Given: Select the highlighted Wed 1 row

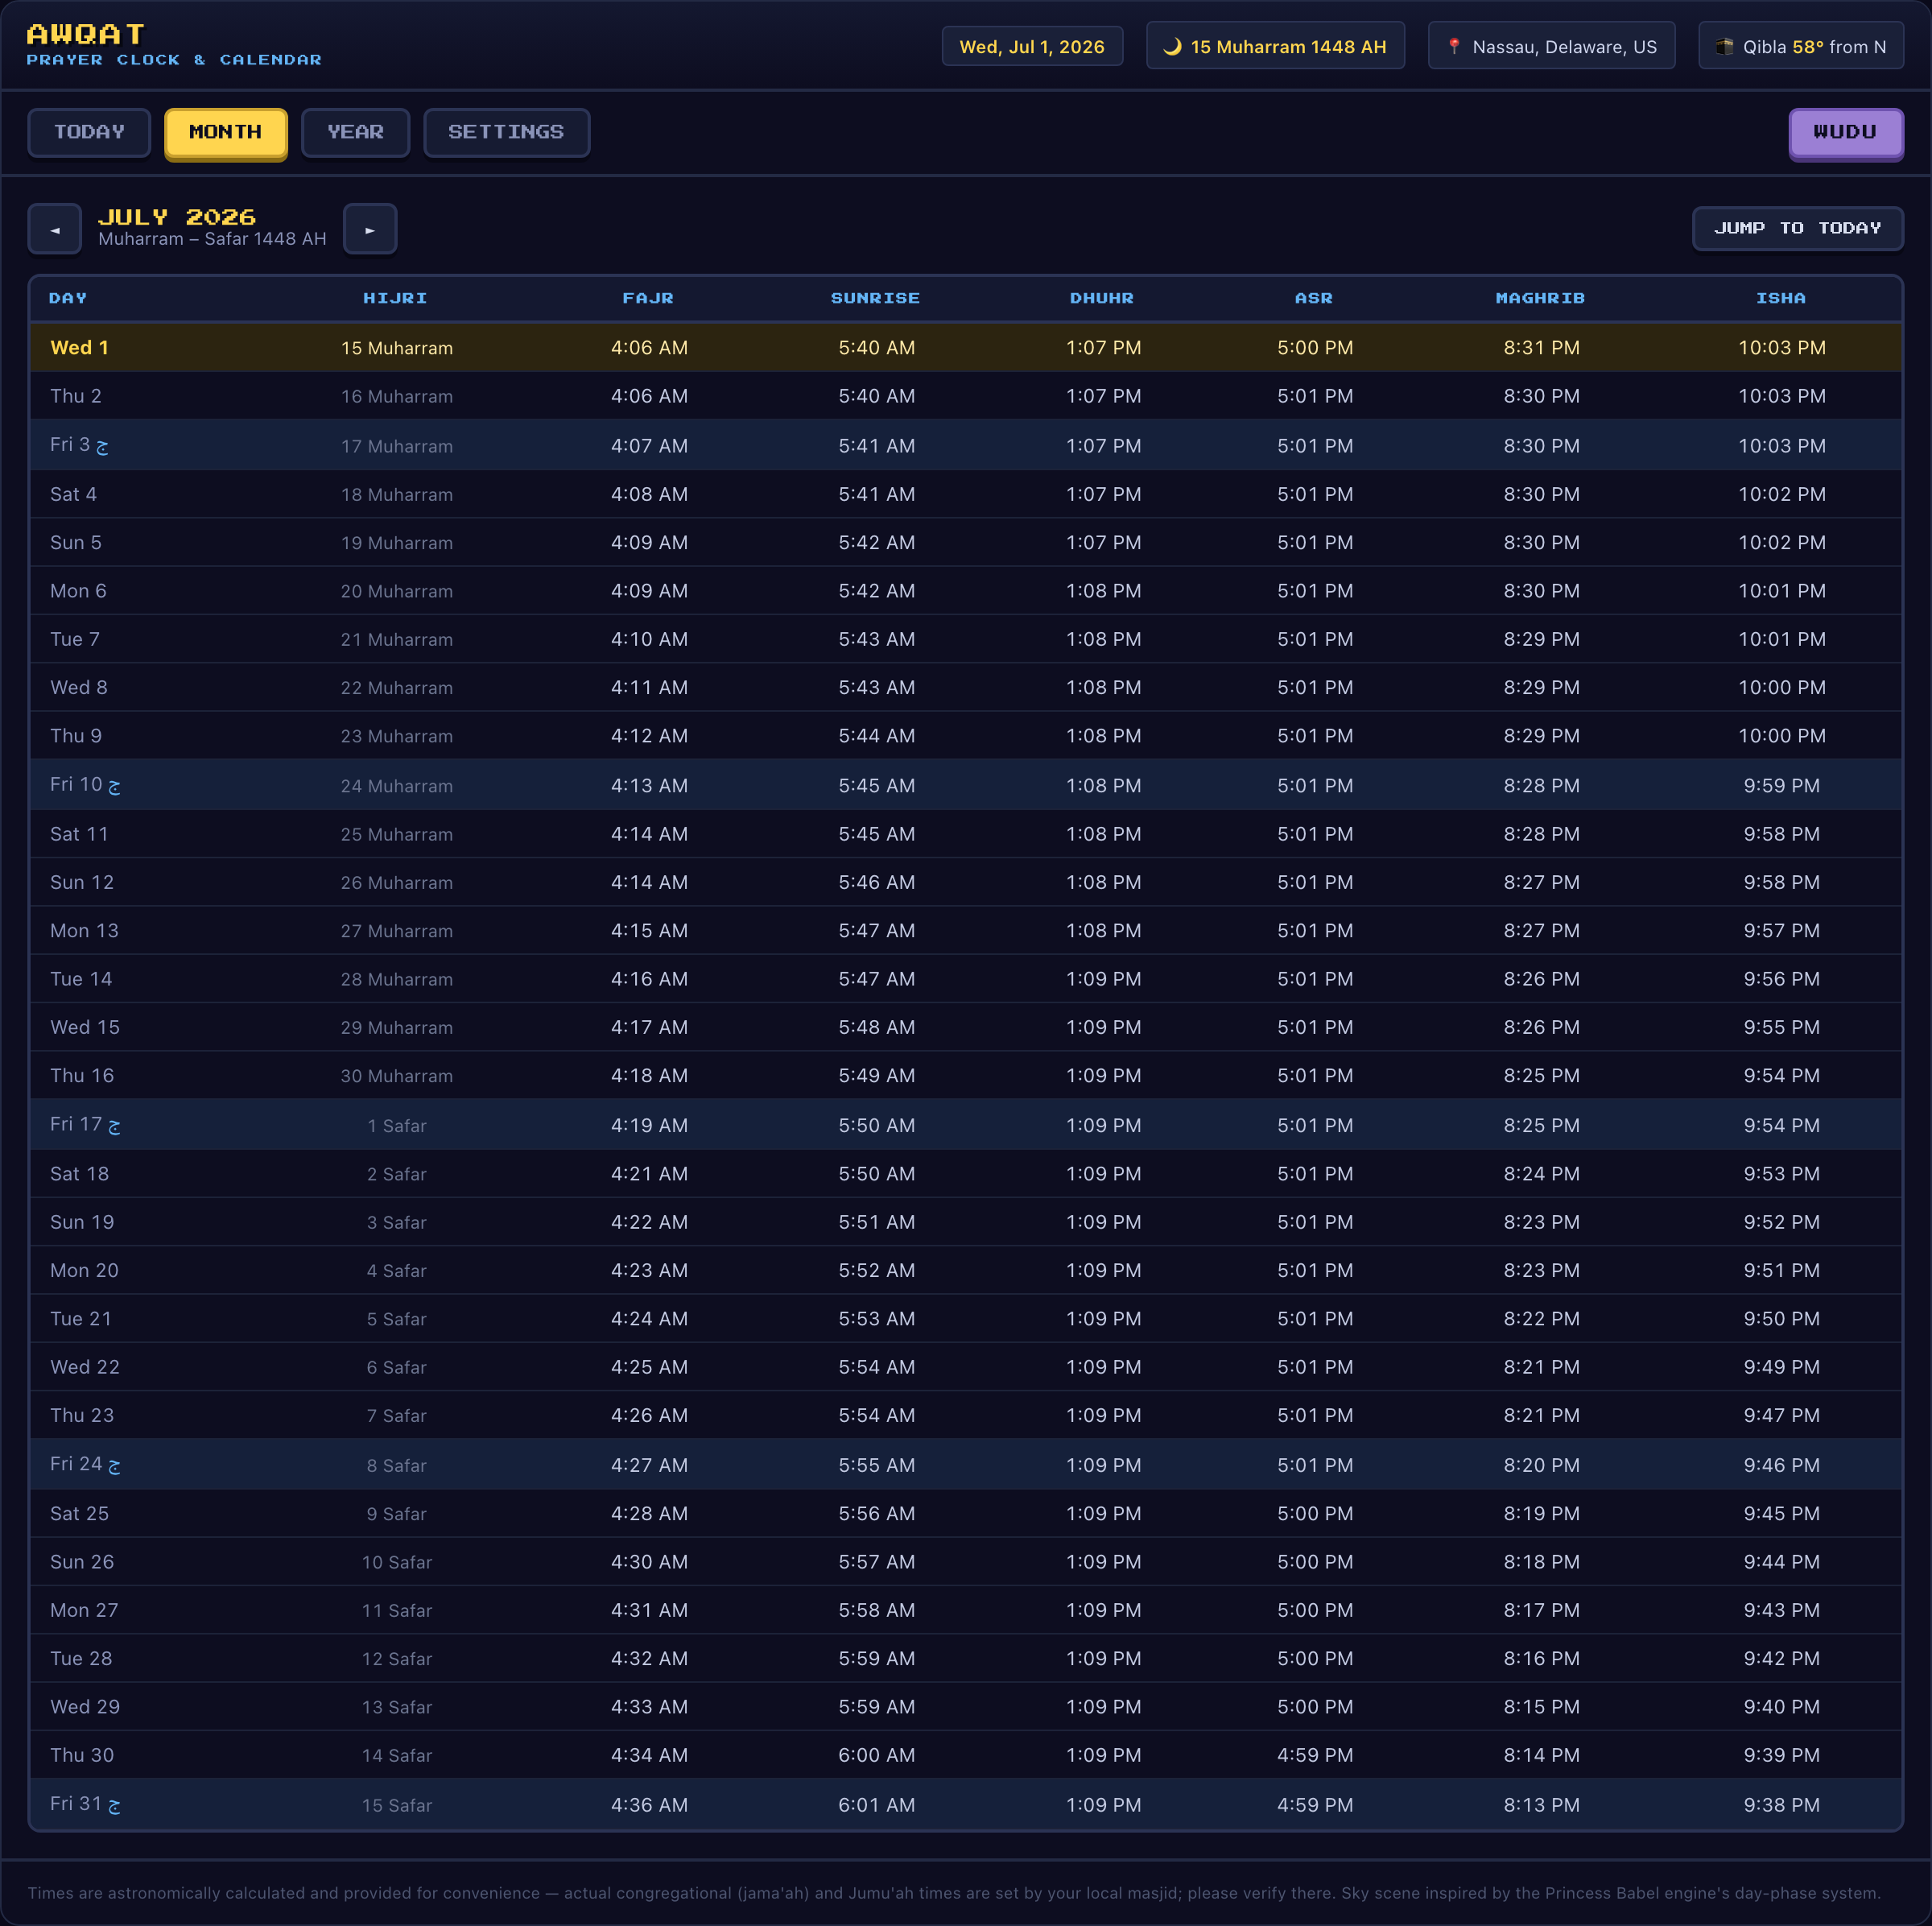Looking at the screenshot, I should point(966,347).
